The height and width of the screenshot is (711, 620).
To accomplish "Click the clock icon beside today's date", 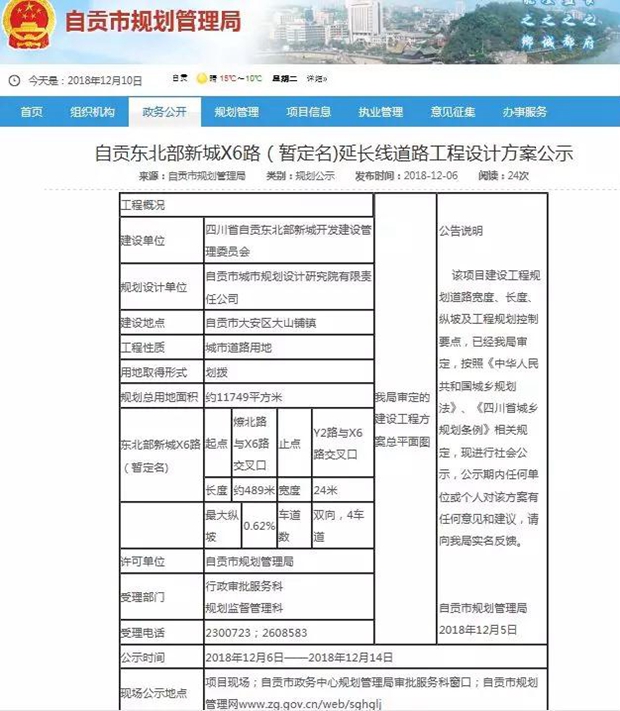I will (x=13, y=80).
